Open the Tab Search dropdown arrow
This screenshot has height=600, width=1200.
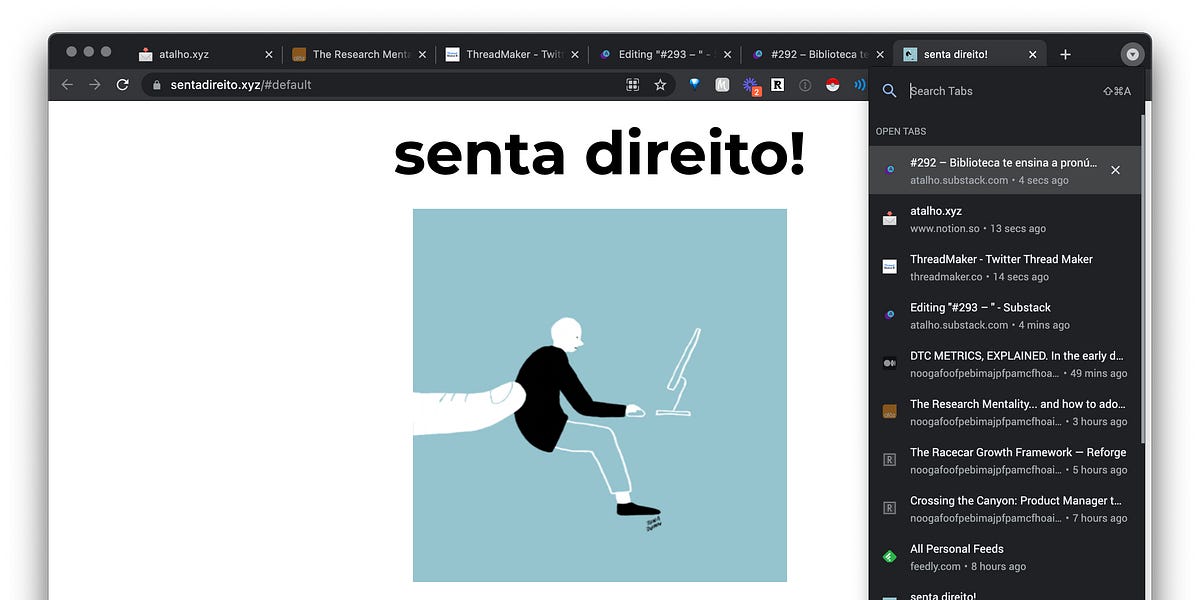point(1131,54)
